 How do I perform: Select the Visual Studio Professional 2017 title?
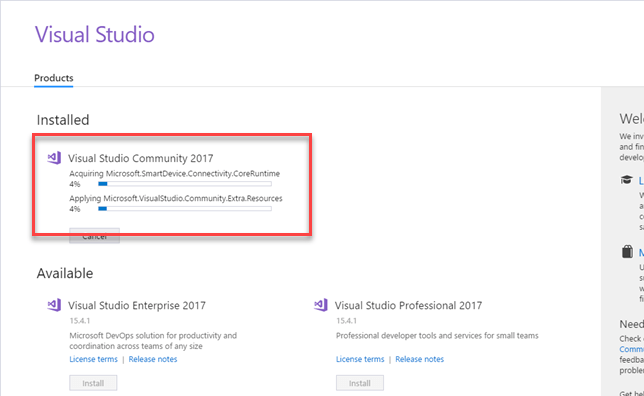pyautogui.click(x=408, y=306)
